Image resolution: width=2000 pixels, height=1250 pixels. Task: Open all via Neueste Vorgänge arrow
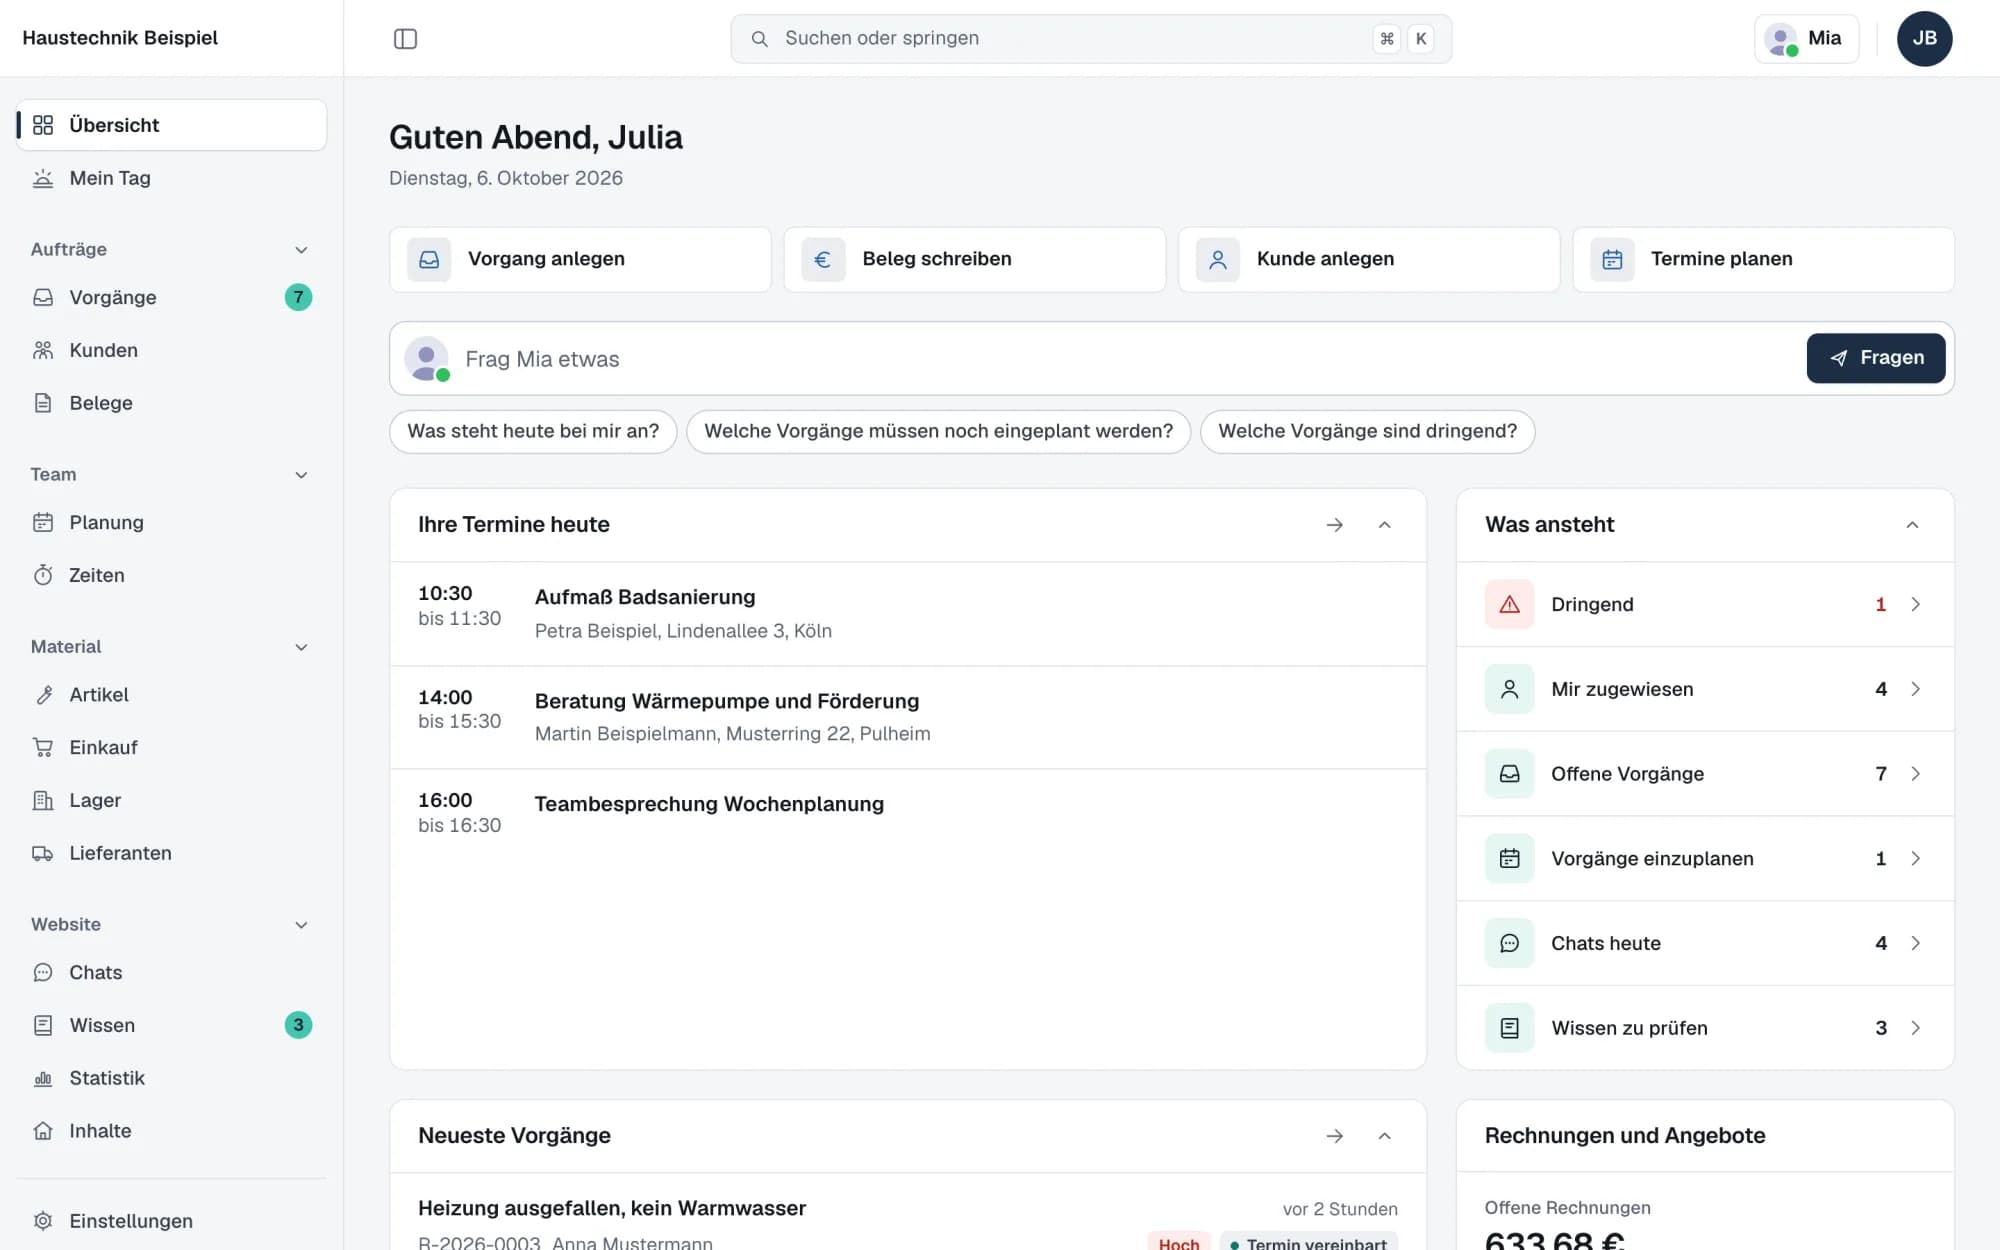click(1334, 1136)
